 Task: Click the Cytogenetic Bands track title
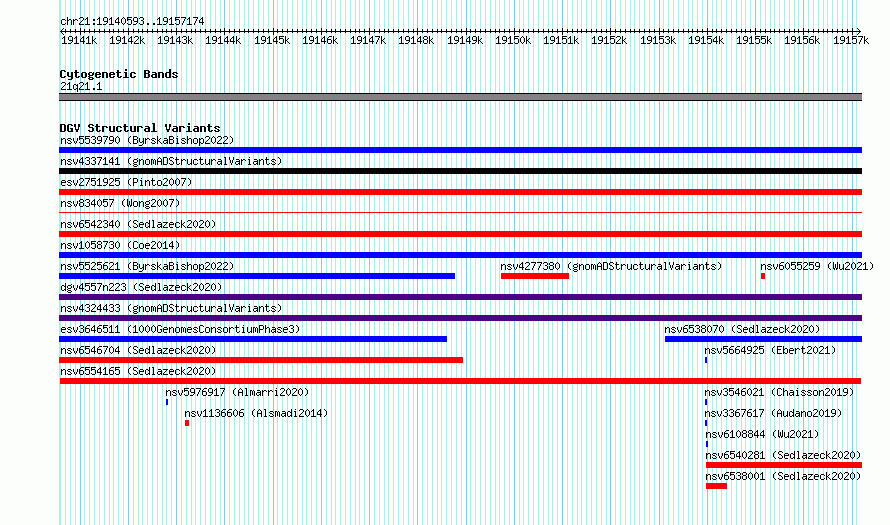point(119,74)
